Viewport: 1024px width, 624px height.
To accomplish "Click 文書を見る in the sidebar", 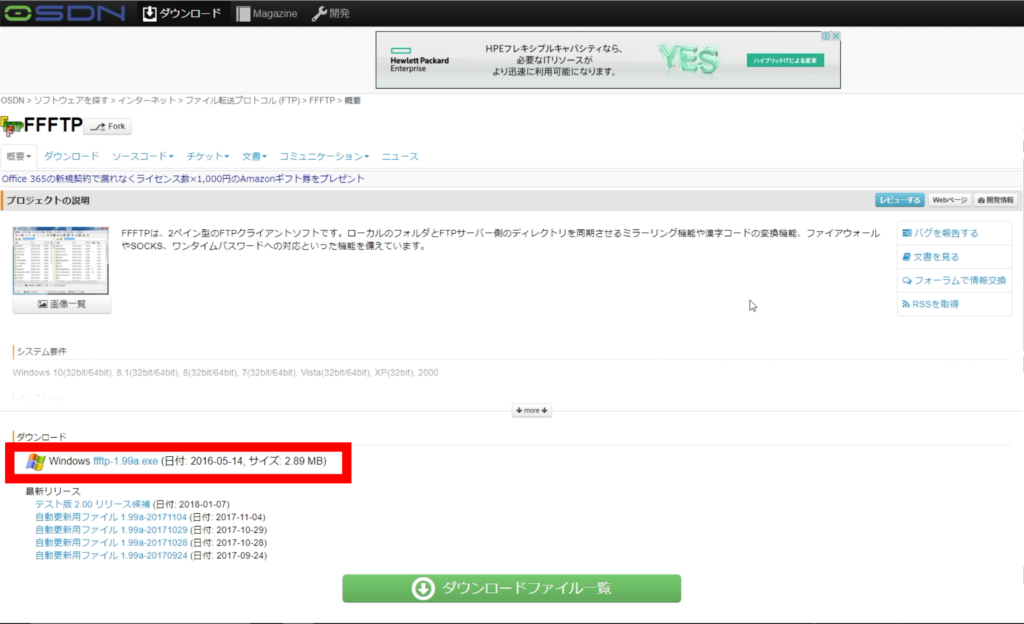I will [x=931, y=257].
